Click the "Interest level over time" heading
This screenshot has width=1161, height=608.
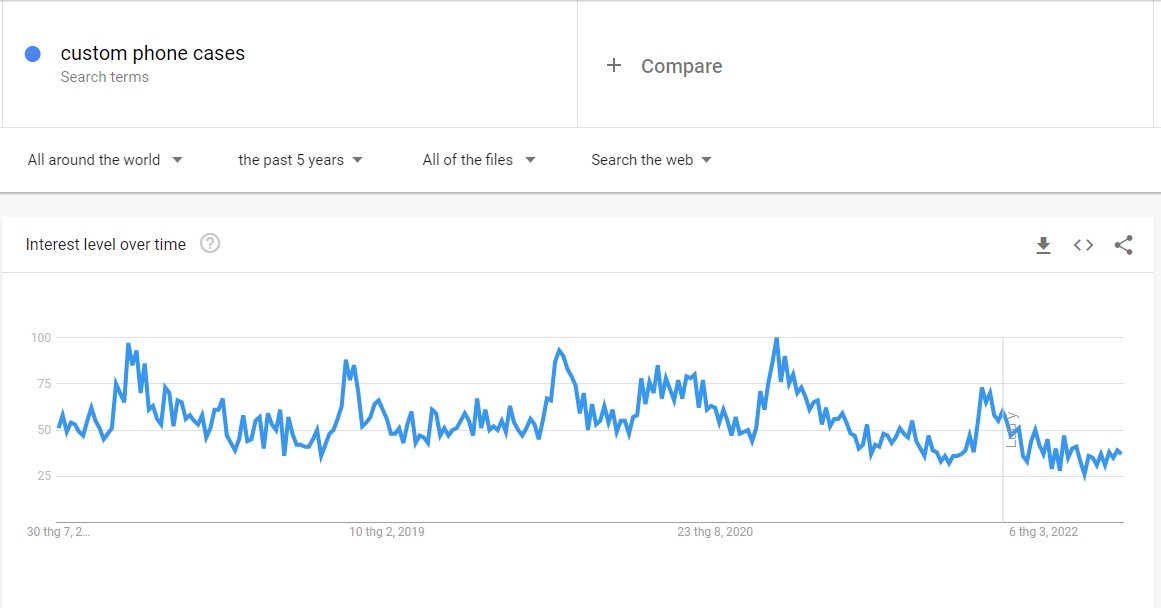click(106, 245)
